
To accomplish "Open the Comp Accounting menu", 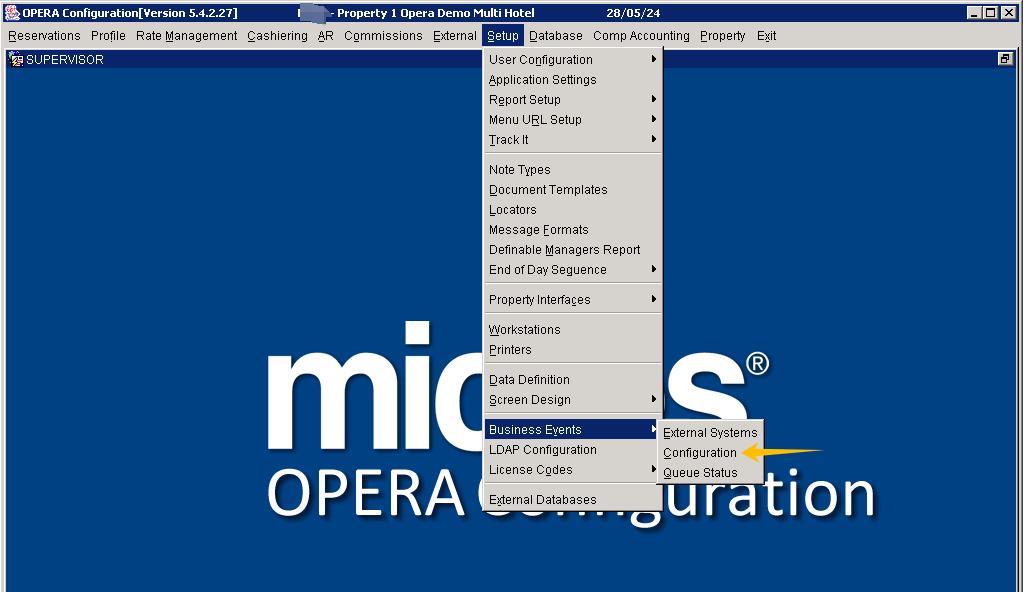I will coord(641,36).
